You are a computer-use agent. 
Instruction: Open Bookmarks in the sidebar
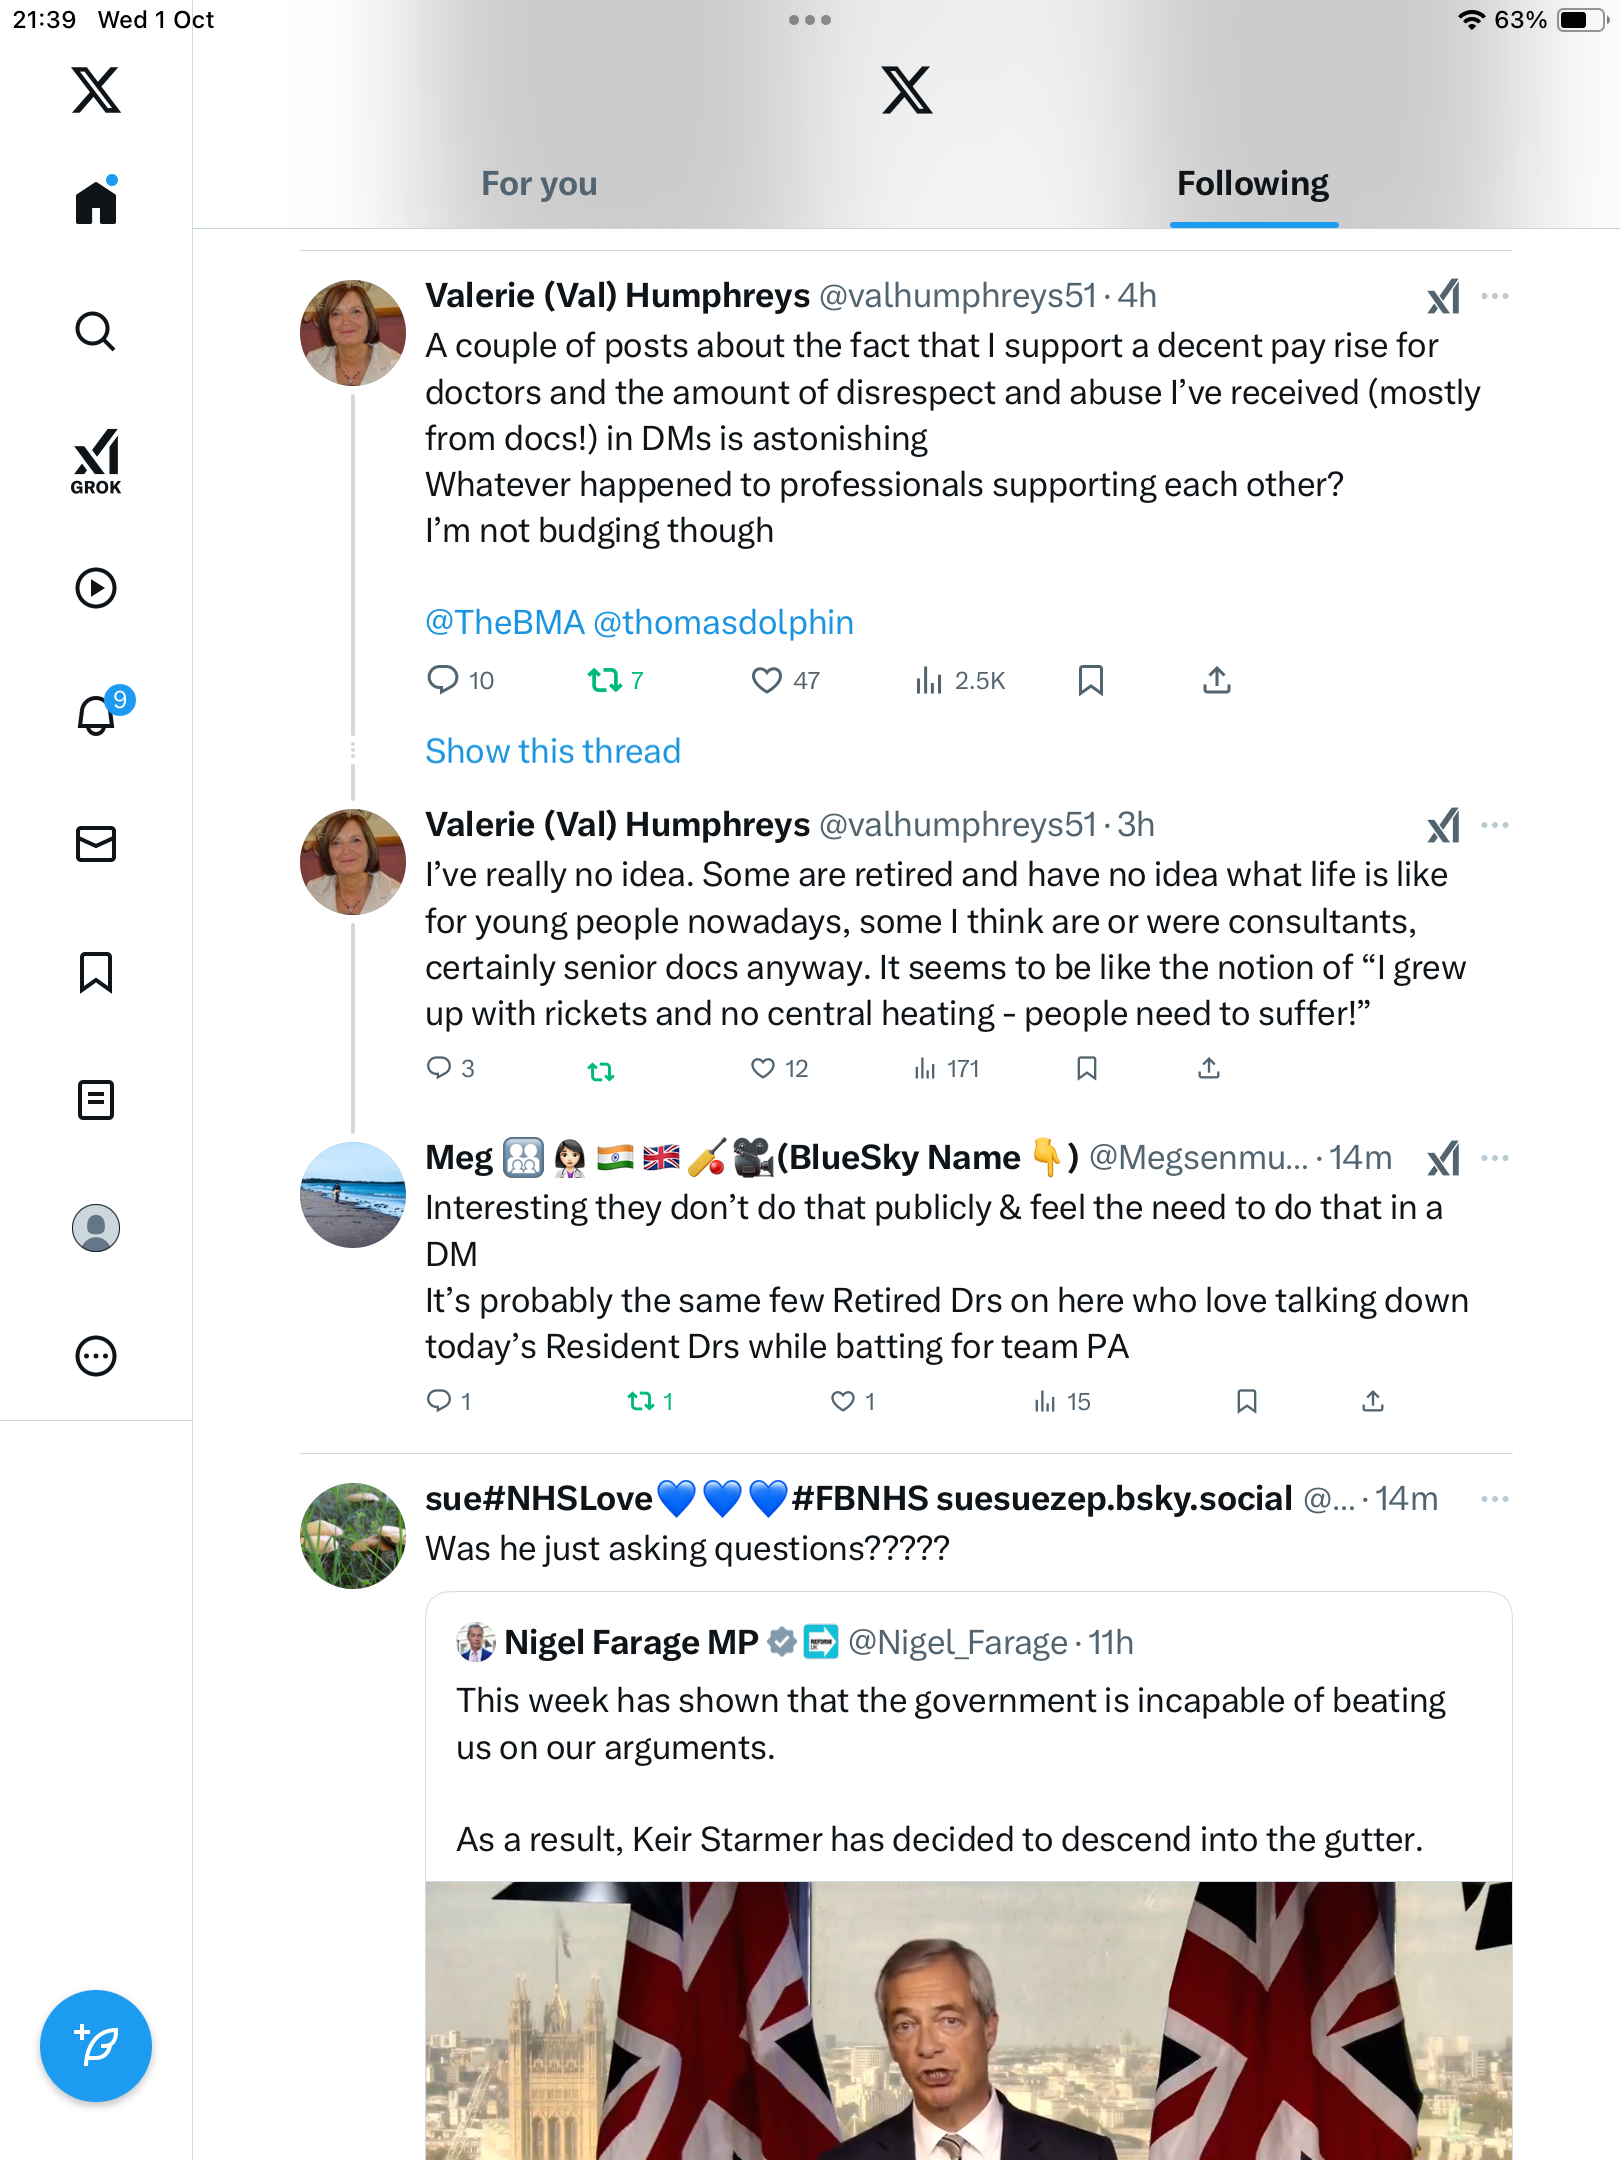[x=96, y=972]
